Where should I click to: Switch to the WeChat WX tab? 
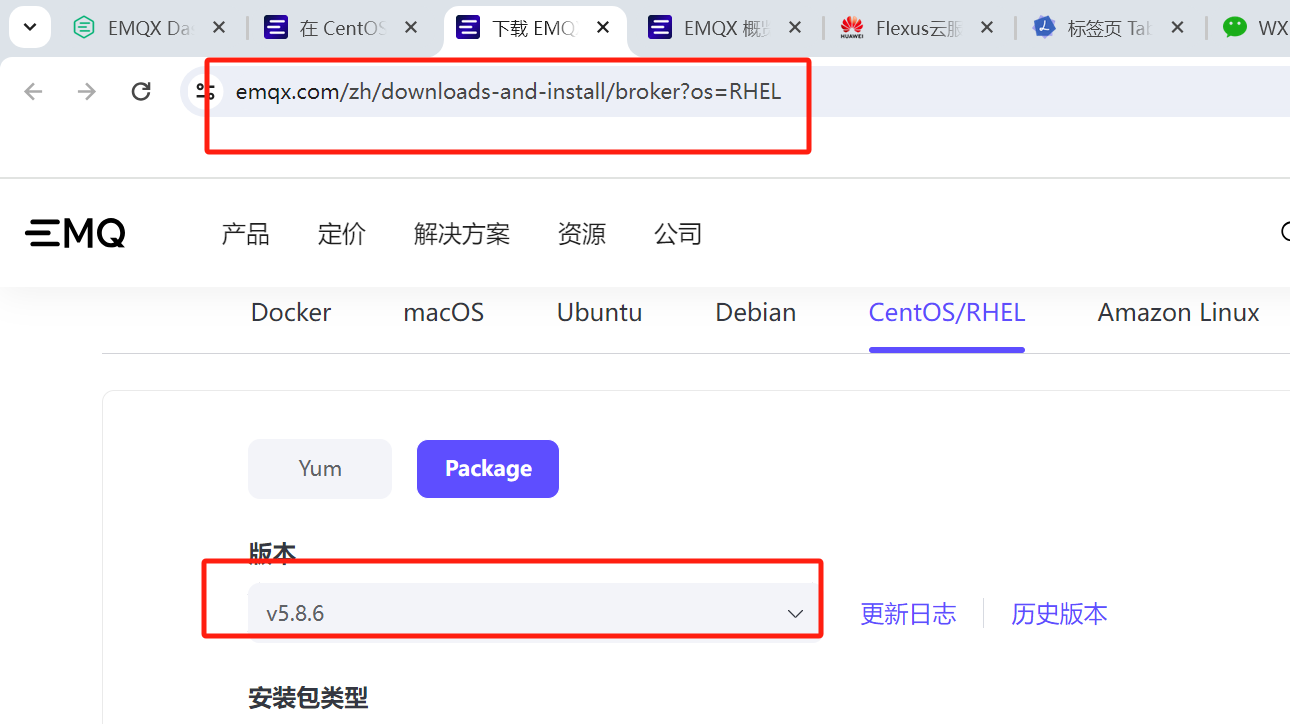[x=1253, y=28]
